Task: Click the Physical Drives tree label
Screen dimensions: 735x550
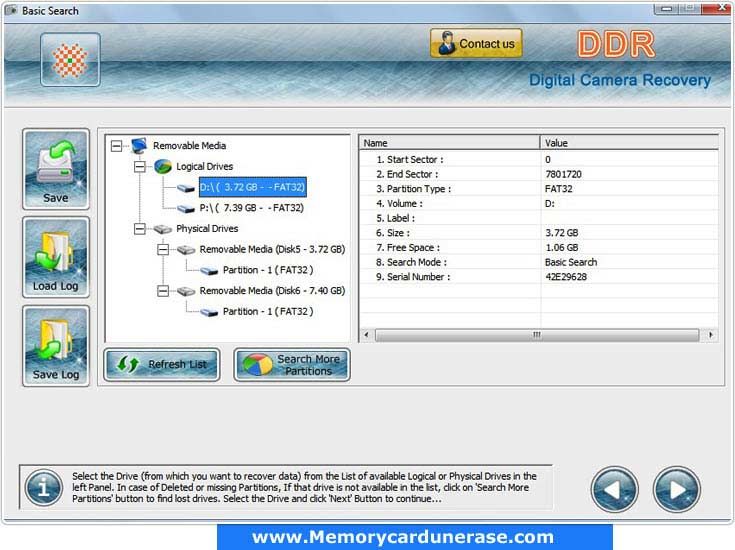Action: [x=207, y=229]
